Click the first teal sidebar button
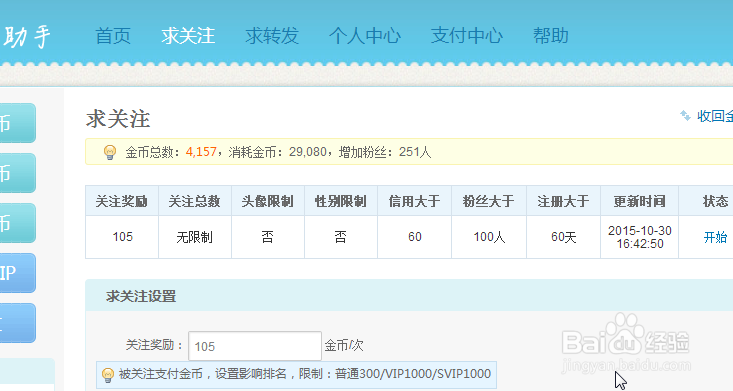 18,123
